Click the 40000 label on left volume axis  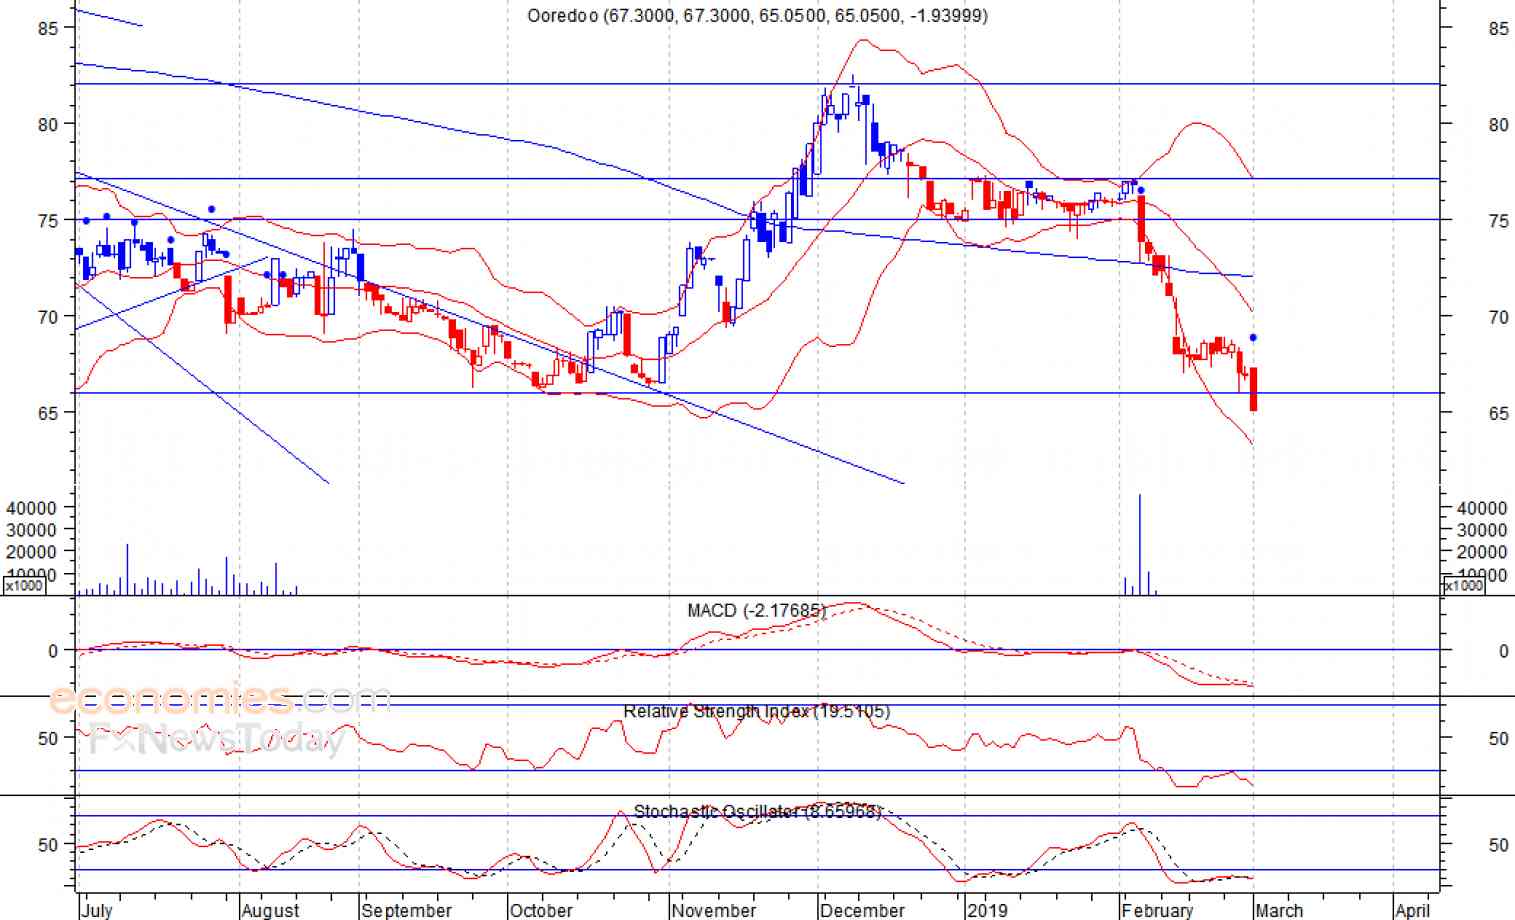coord(31,508)
